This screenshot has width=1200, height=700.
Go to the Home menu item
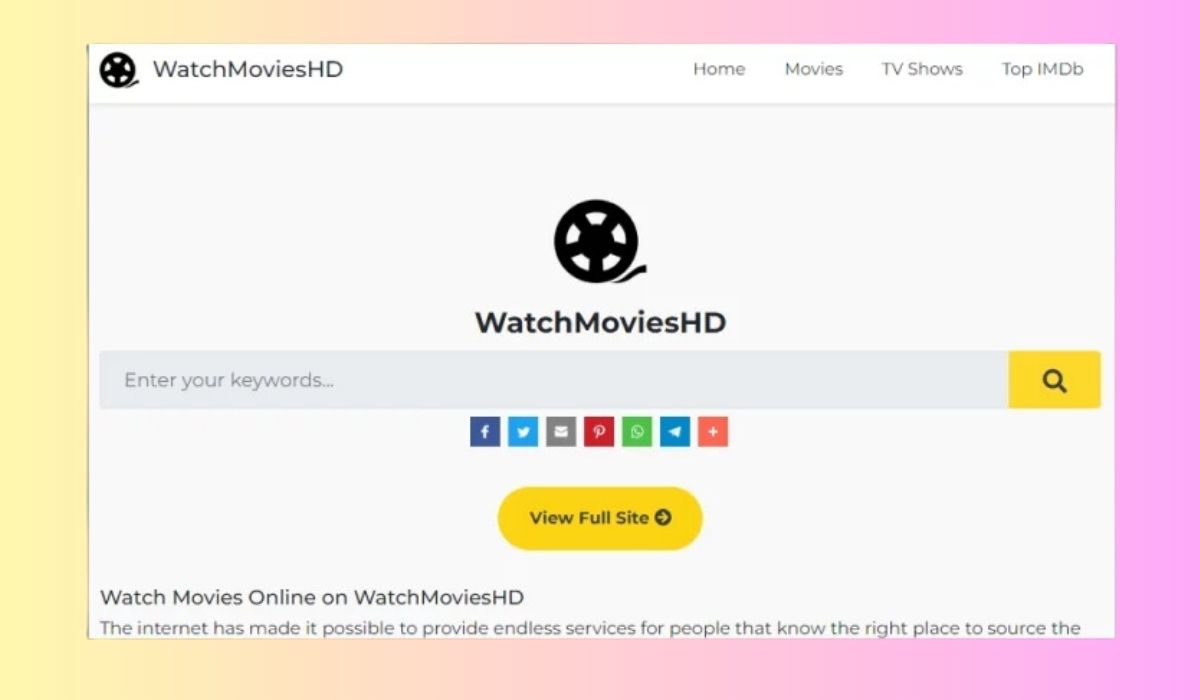719,69
